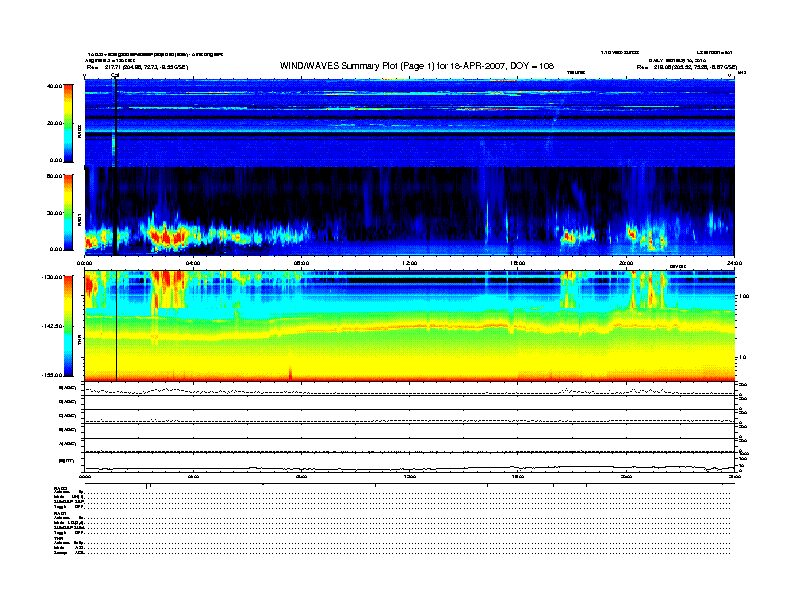Click the WIND/WAVES Summary Plot title
This screenshot has height=612, width=792.
(x=417, y=66)
